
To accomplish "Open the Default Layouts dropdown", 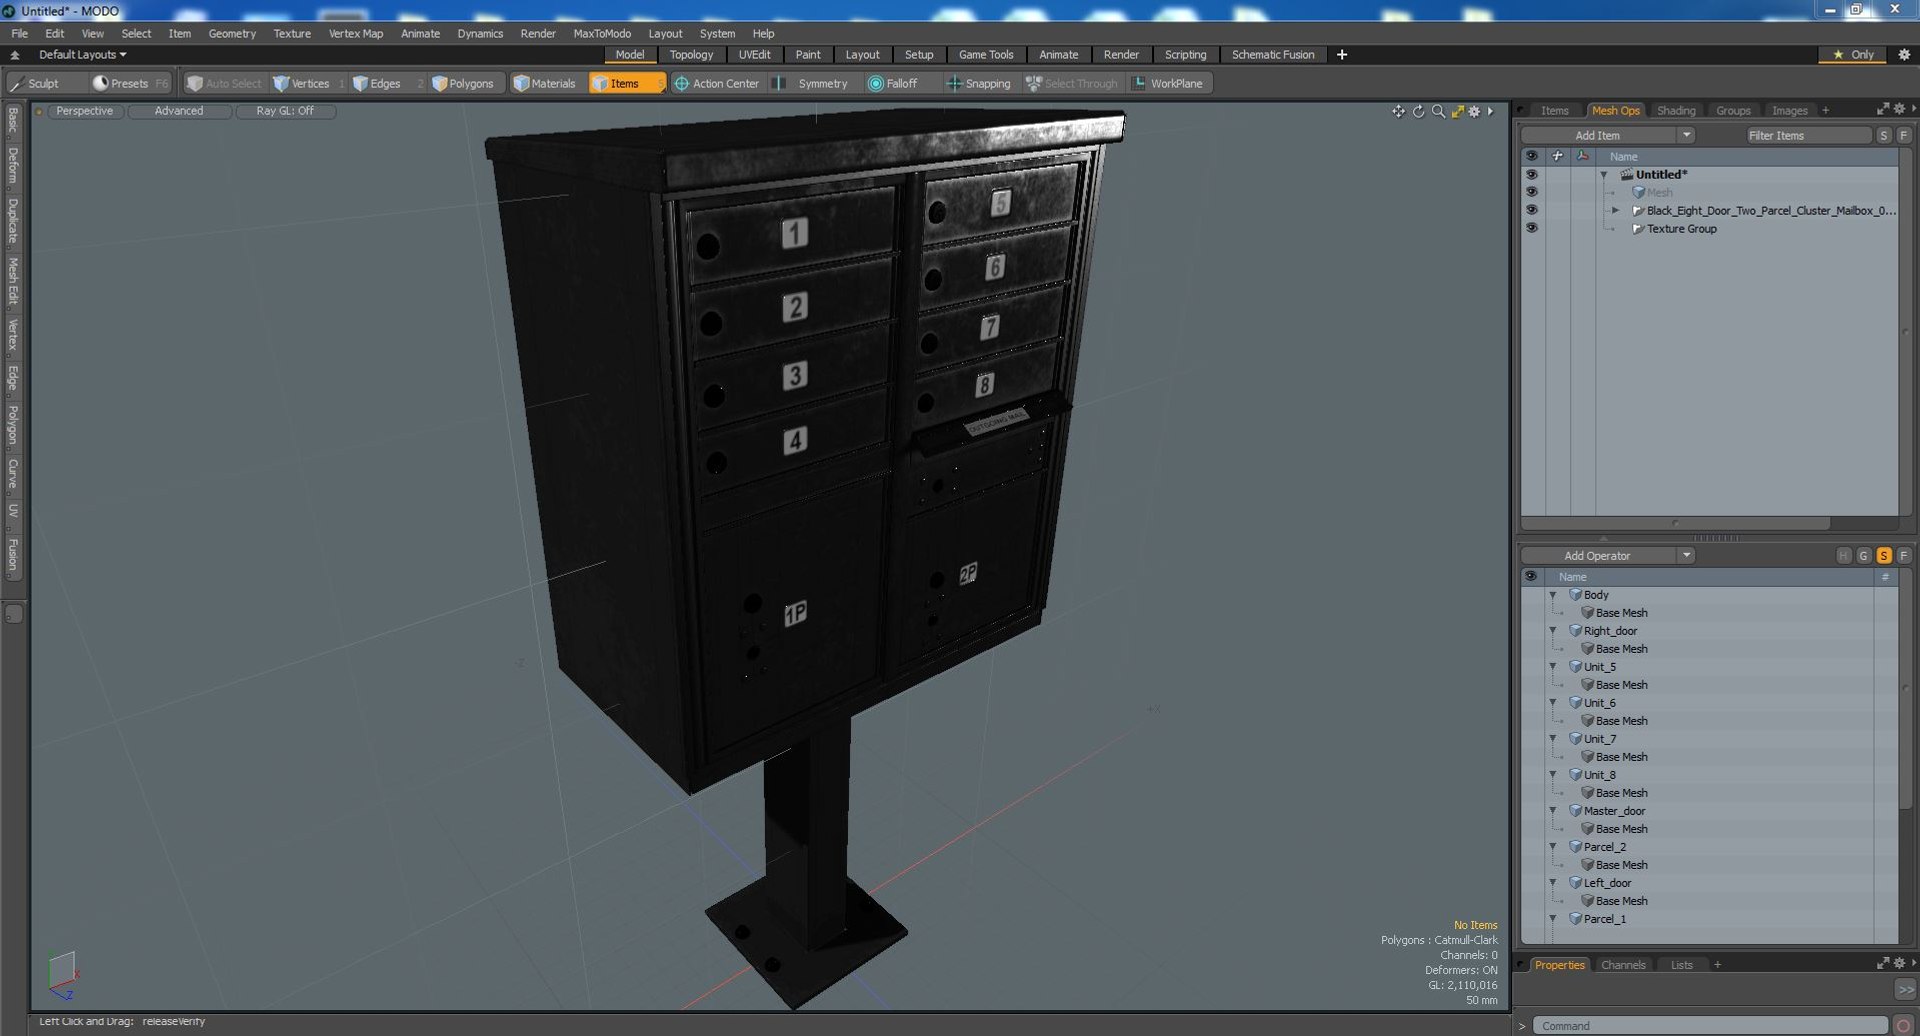I will pyautogui.click(x=83, y=55).
